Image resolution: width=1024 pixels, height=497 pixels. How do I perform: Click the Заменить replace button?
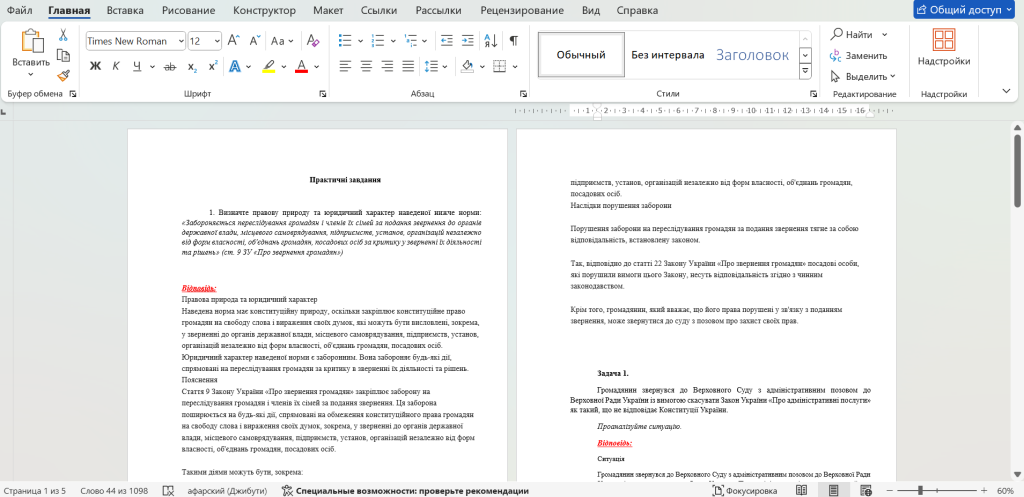858,55
